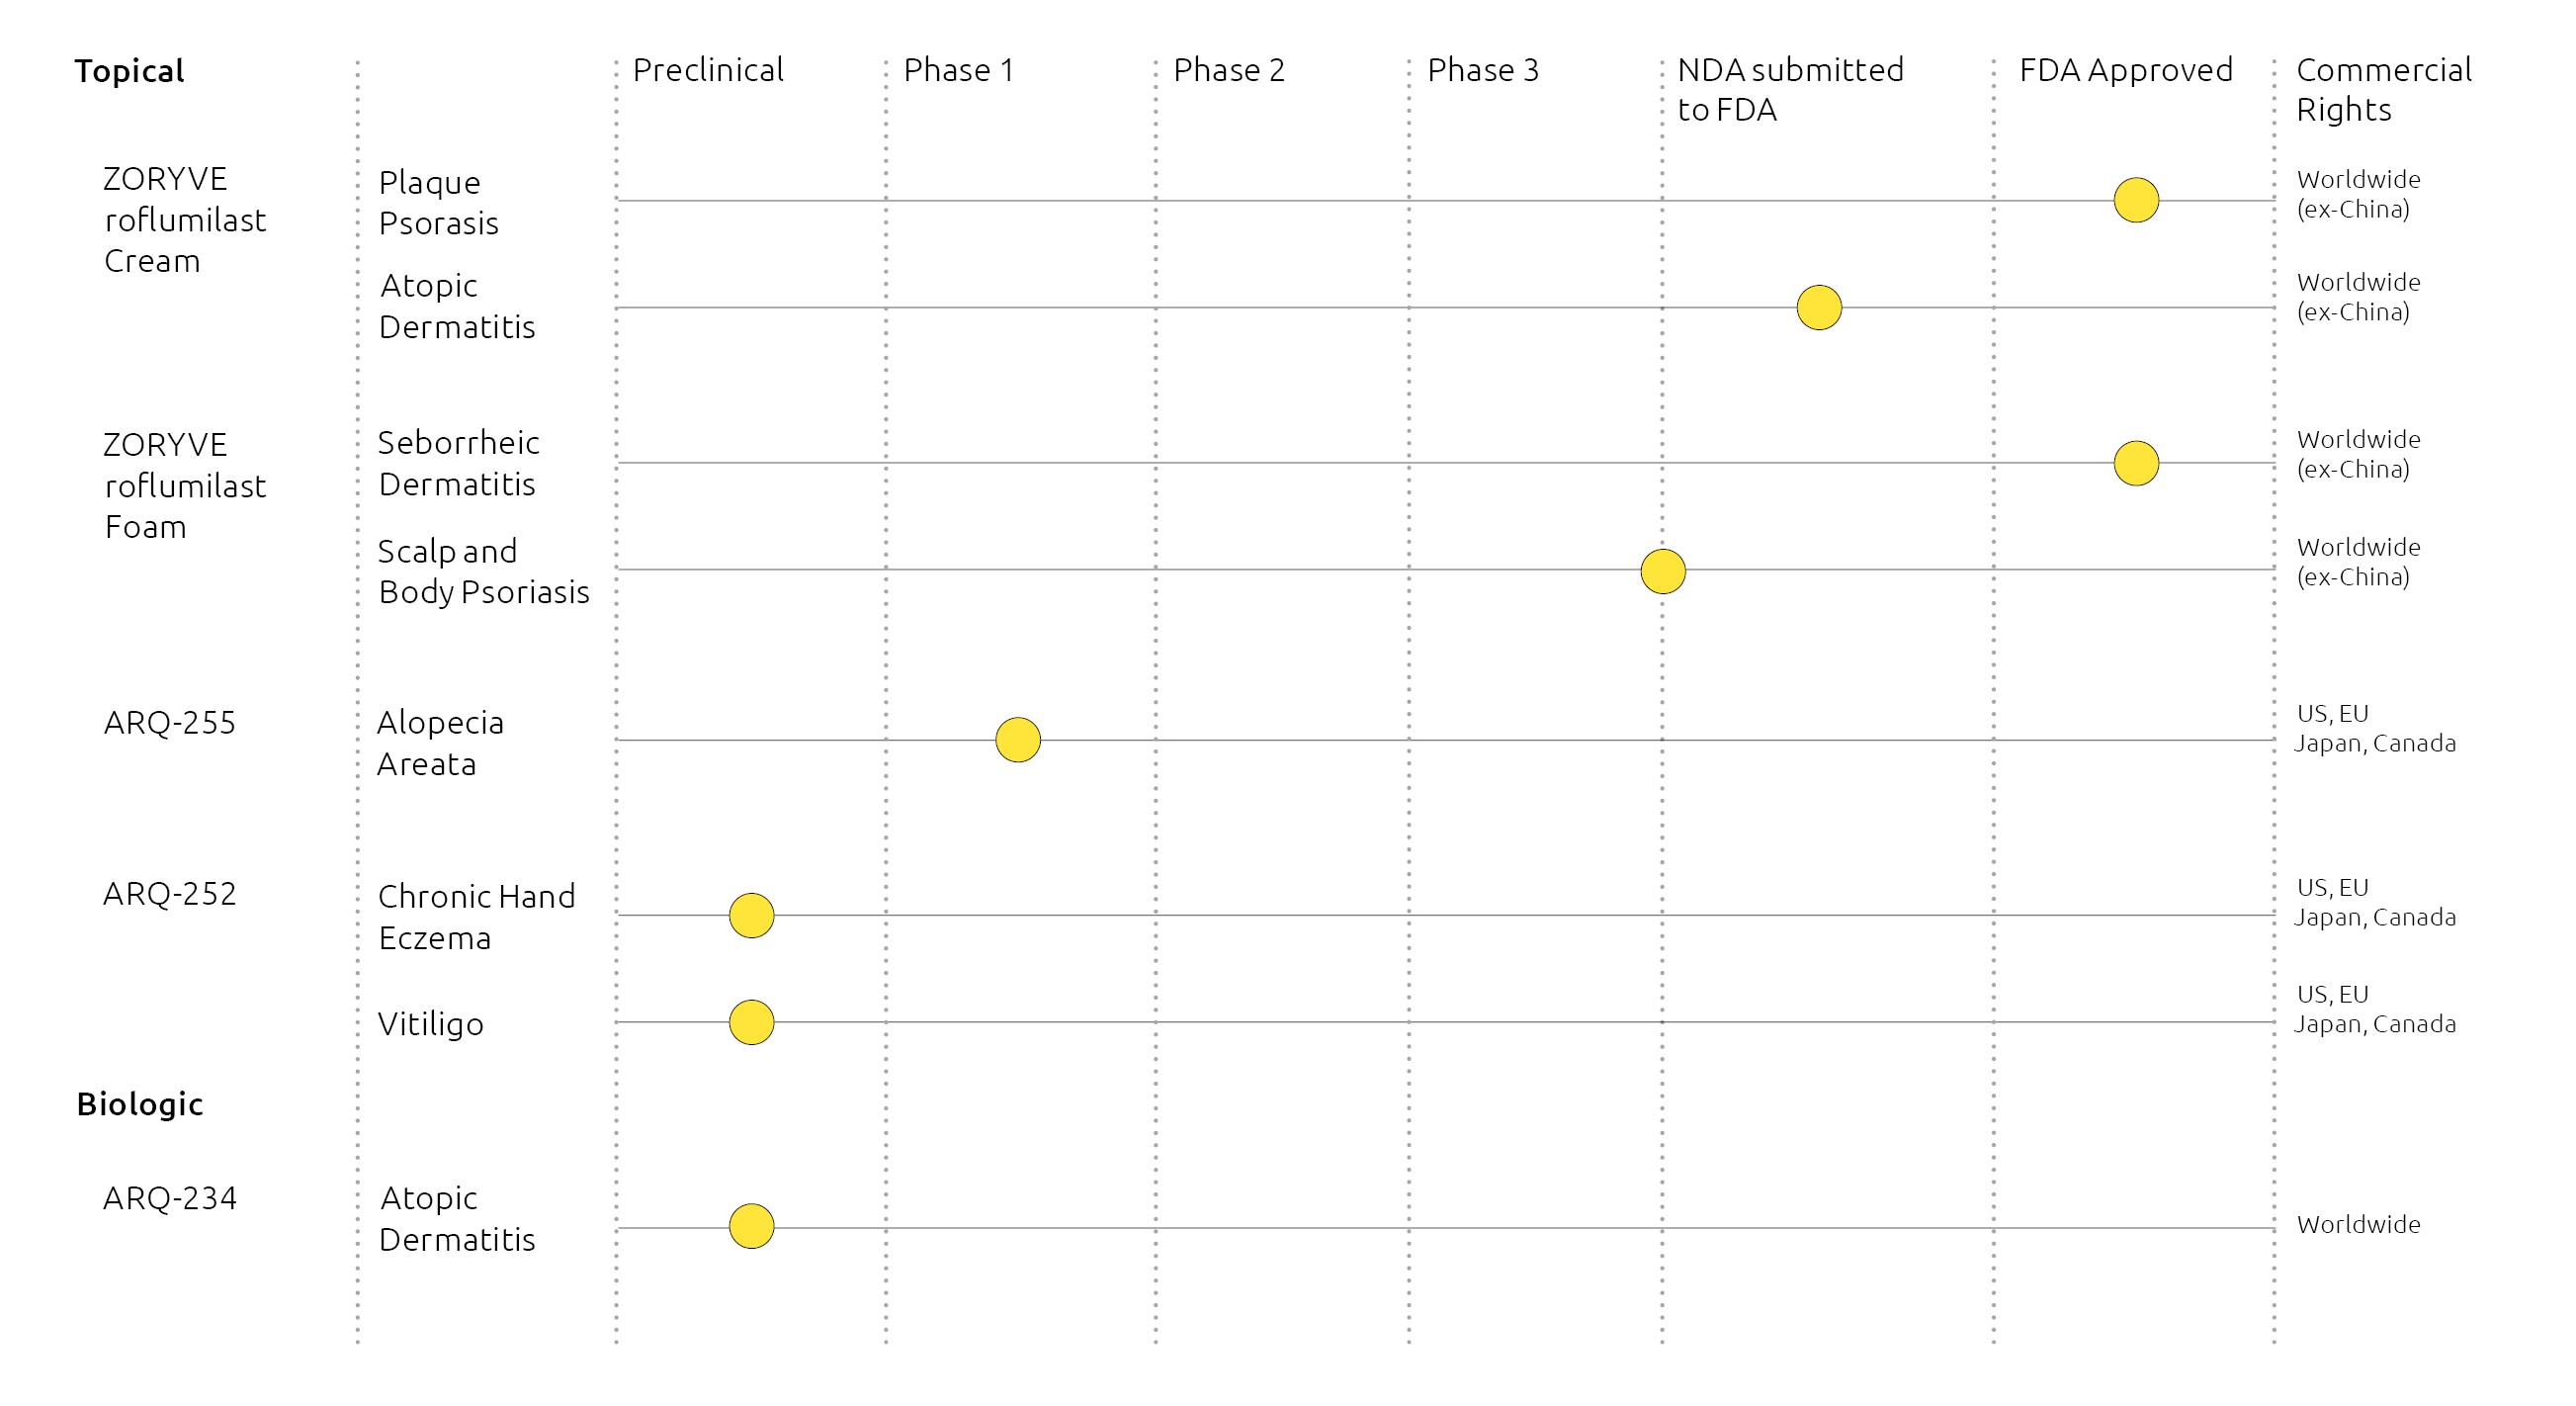Select the Phase 2 column header

coord(1228,70)
